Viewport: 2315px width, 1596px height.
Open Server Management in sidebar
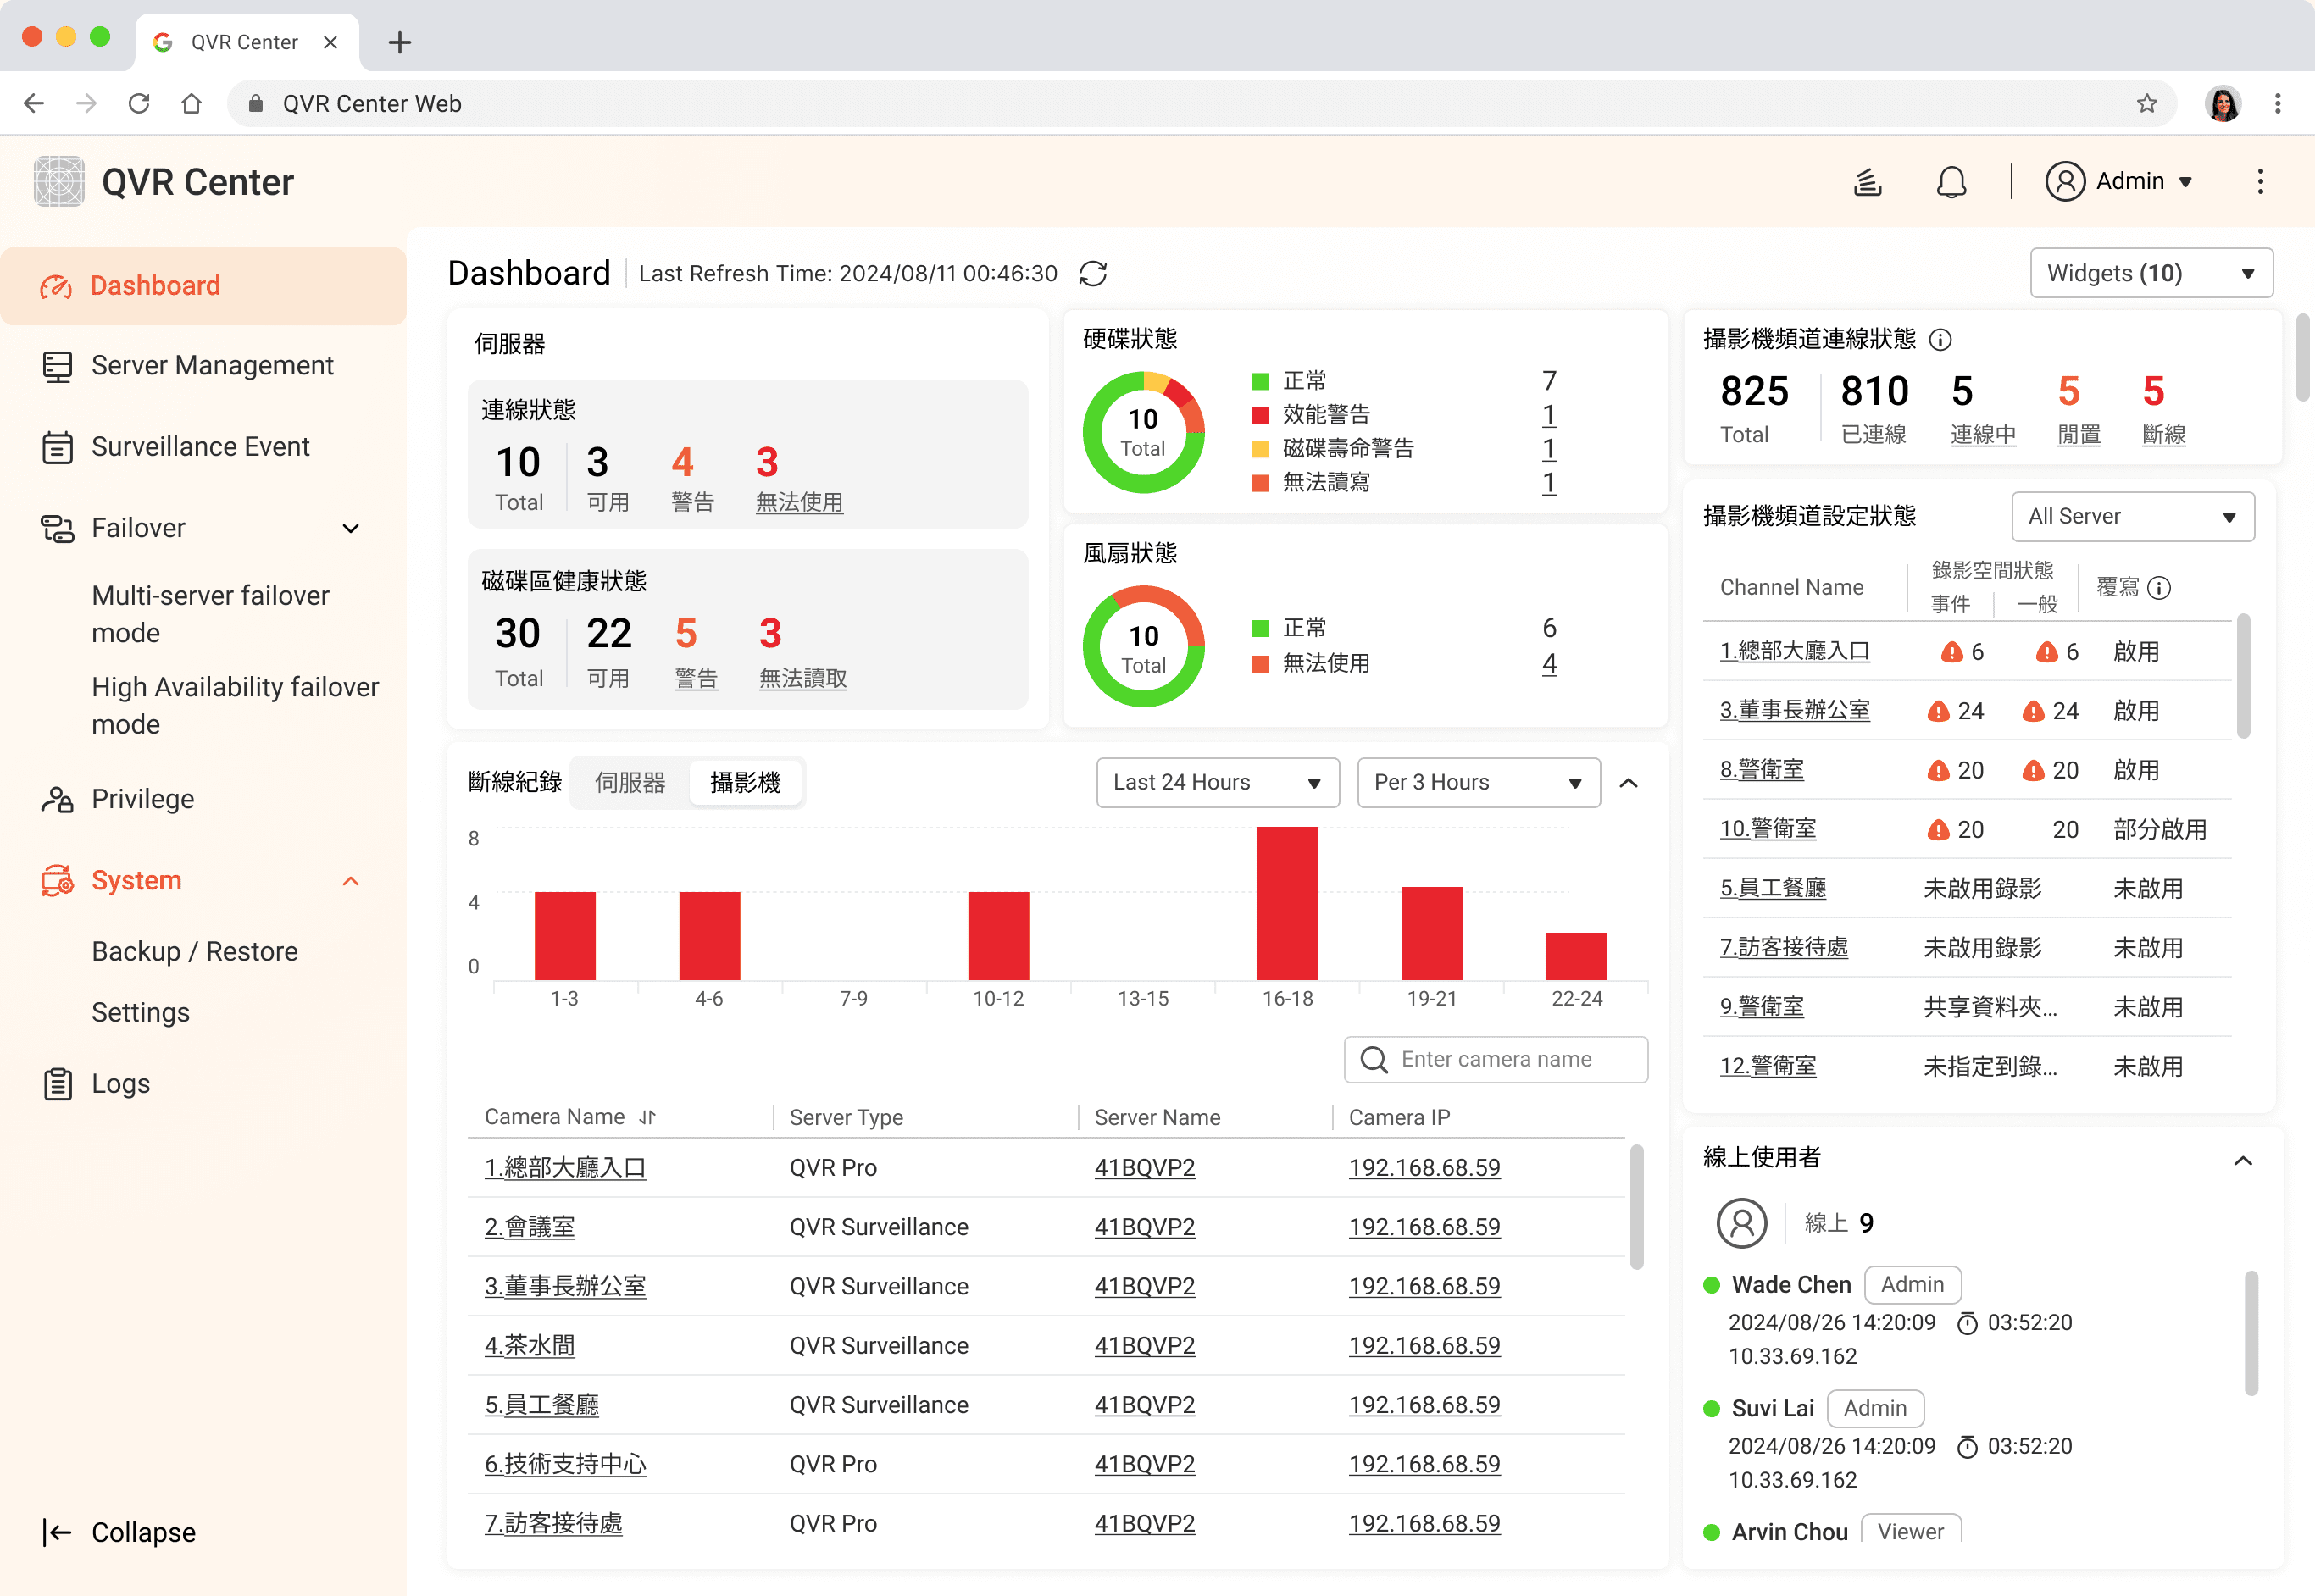pyautogui.click(x=212, y=366)
